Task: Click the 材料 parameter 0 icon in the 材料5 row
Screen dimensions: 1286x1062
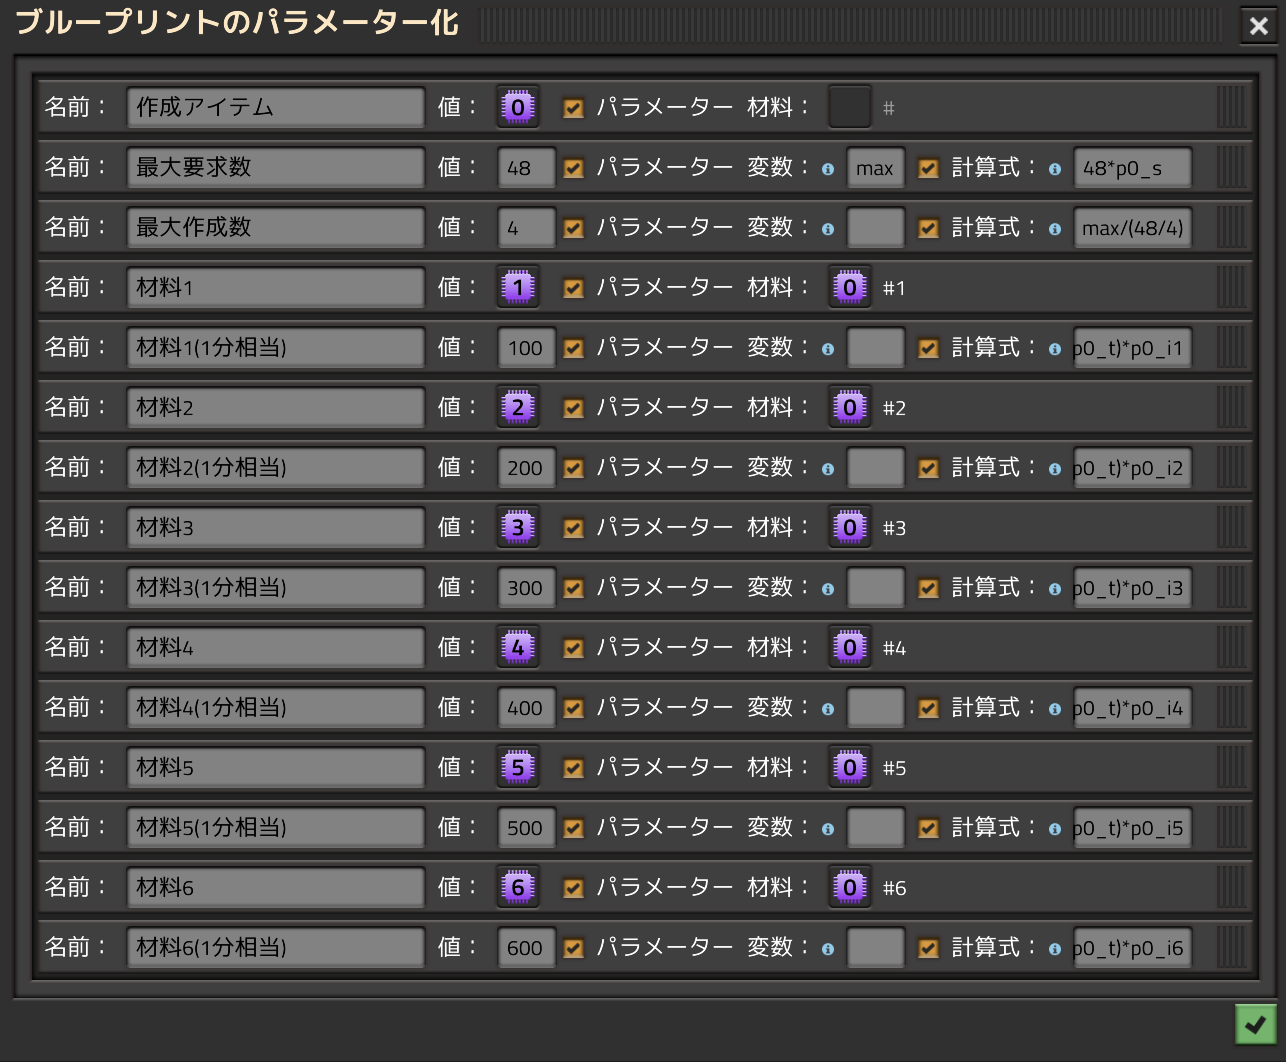Action: pyautogui.click(x=850, y=767)
